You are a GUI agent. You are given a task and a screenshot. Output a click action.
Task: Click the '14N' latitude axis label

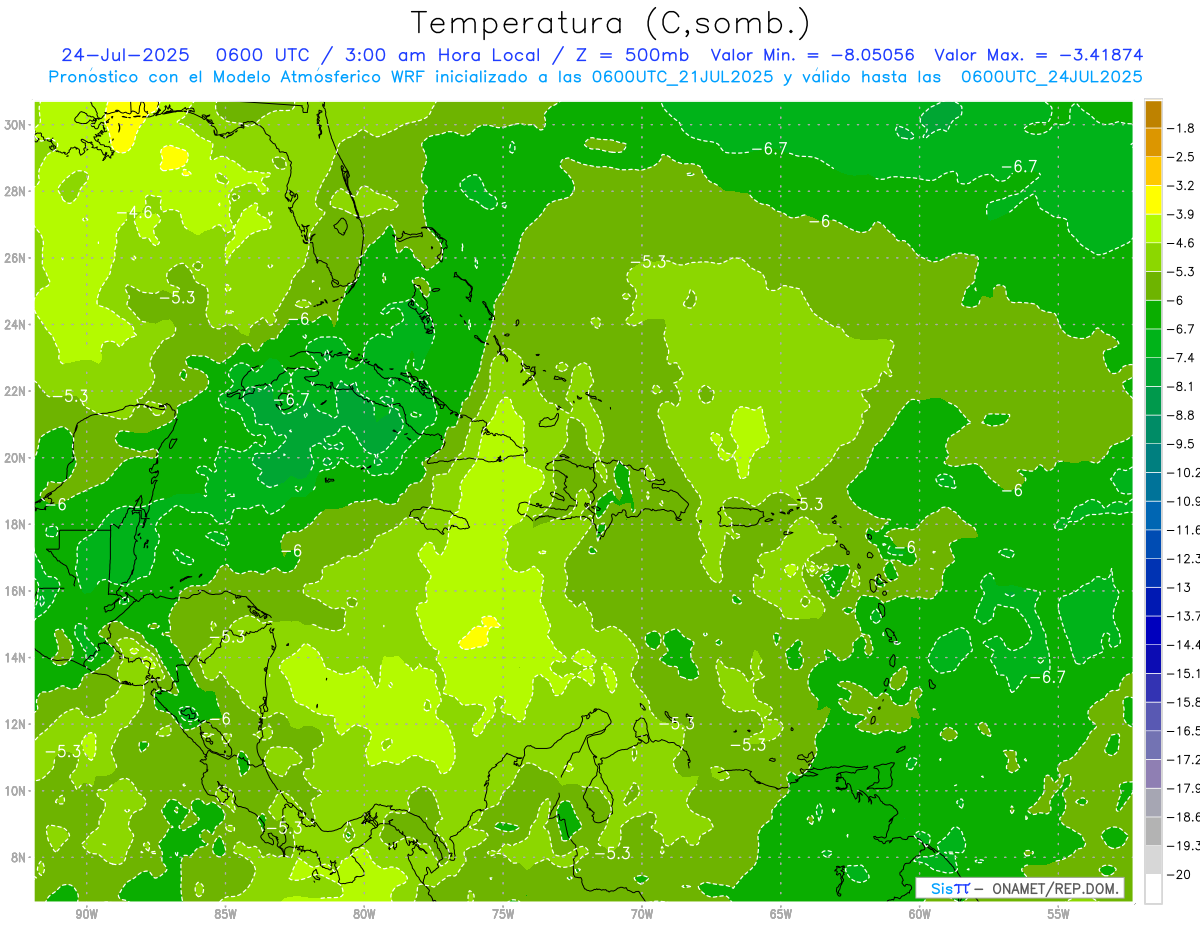tap(15, 657)
